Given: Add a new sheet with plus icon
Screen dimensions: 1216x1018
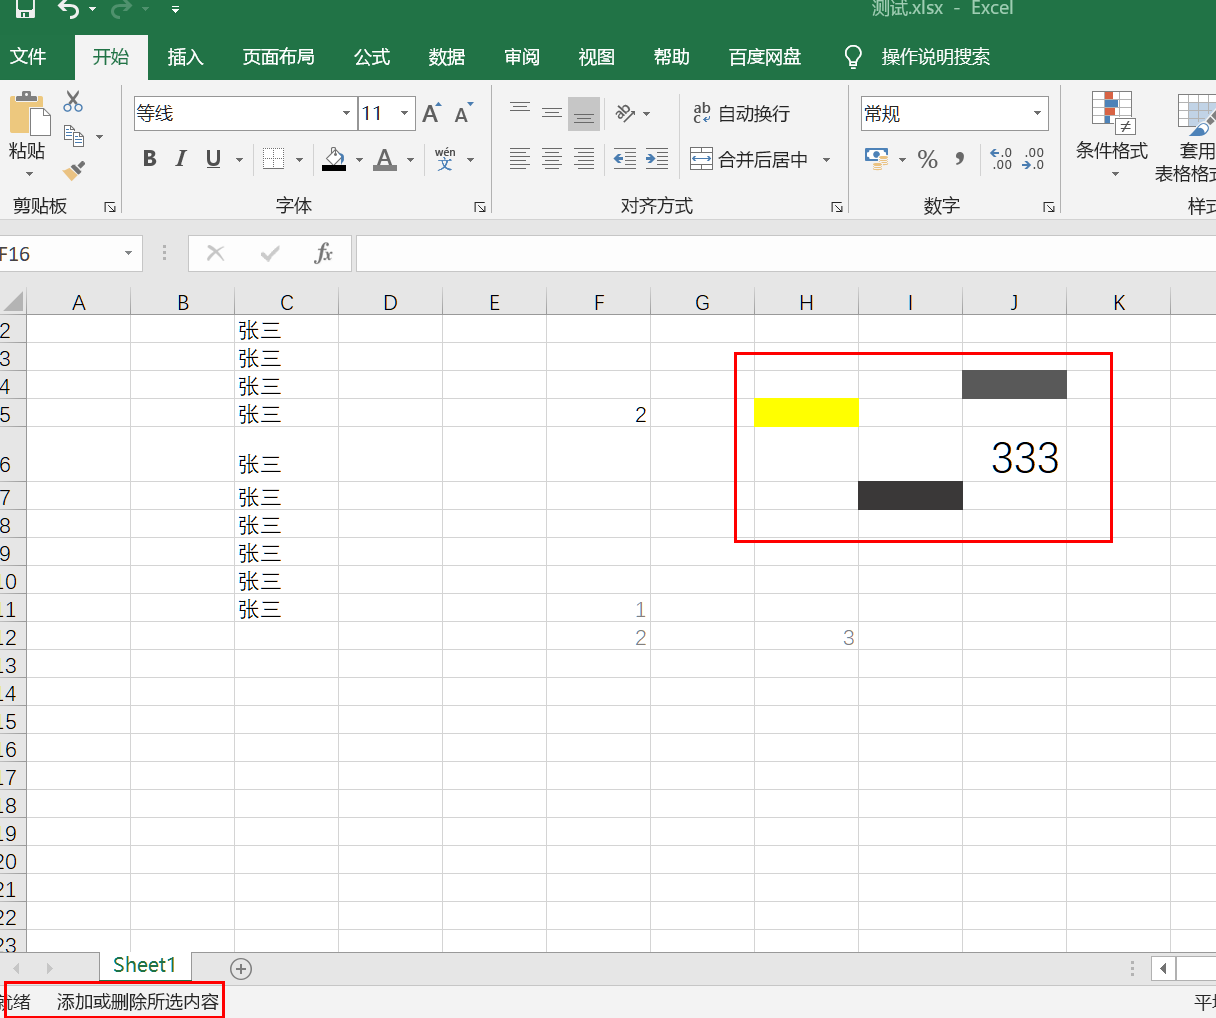Looking at the screenshot, I should (x=241, y=968).
